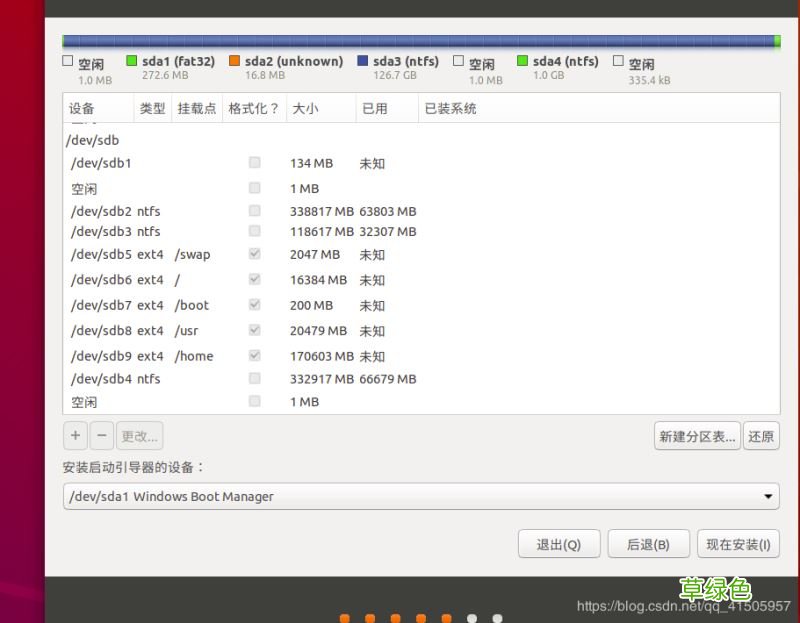
Task: Enable the format checkbox for /dev/sdb2
Action: 254,210
